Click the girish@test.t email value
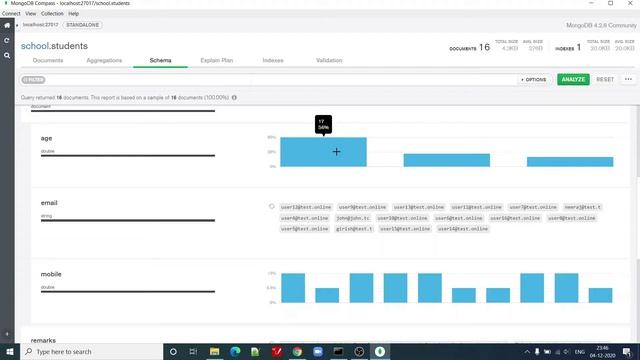 click(x=354, y=229)
